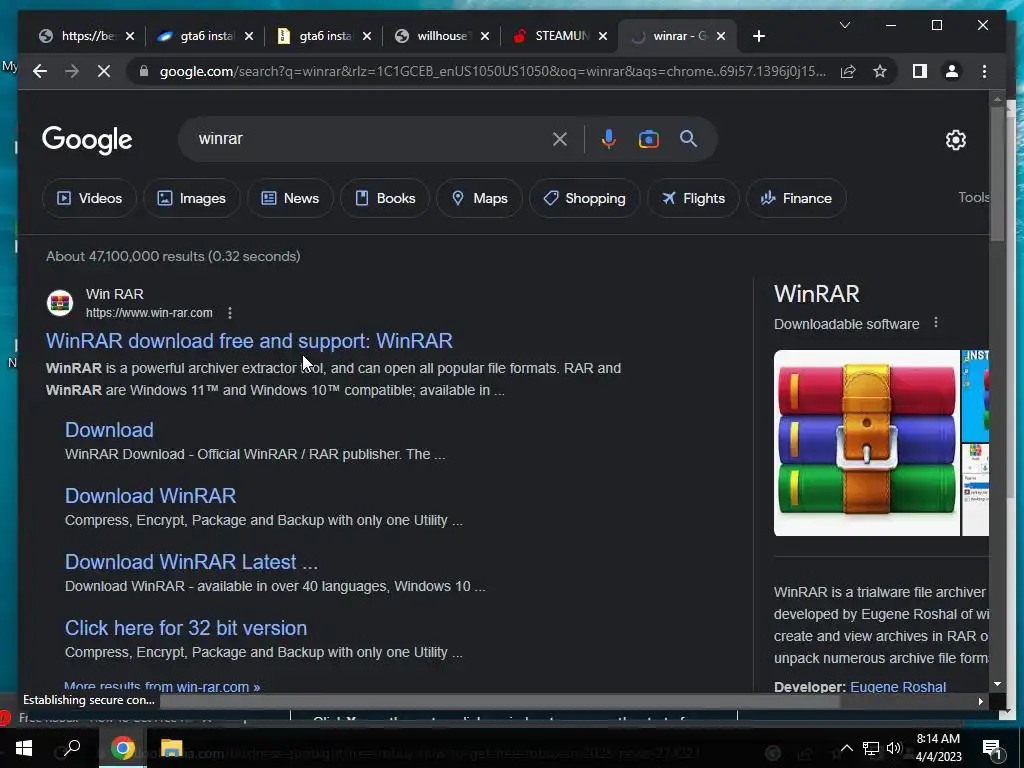Close the STEAMUN tab
Viewport: 1024px width, 768px height.
[x=603, y=36]
